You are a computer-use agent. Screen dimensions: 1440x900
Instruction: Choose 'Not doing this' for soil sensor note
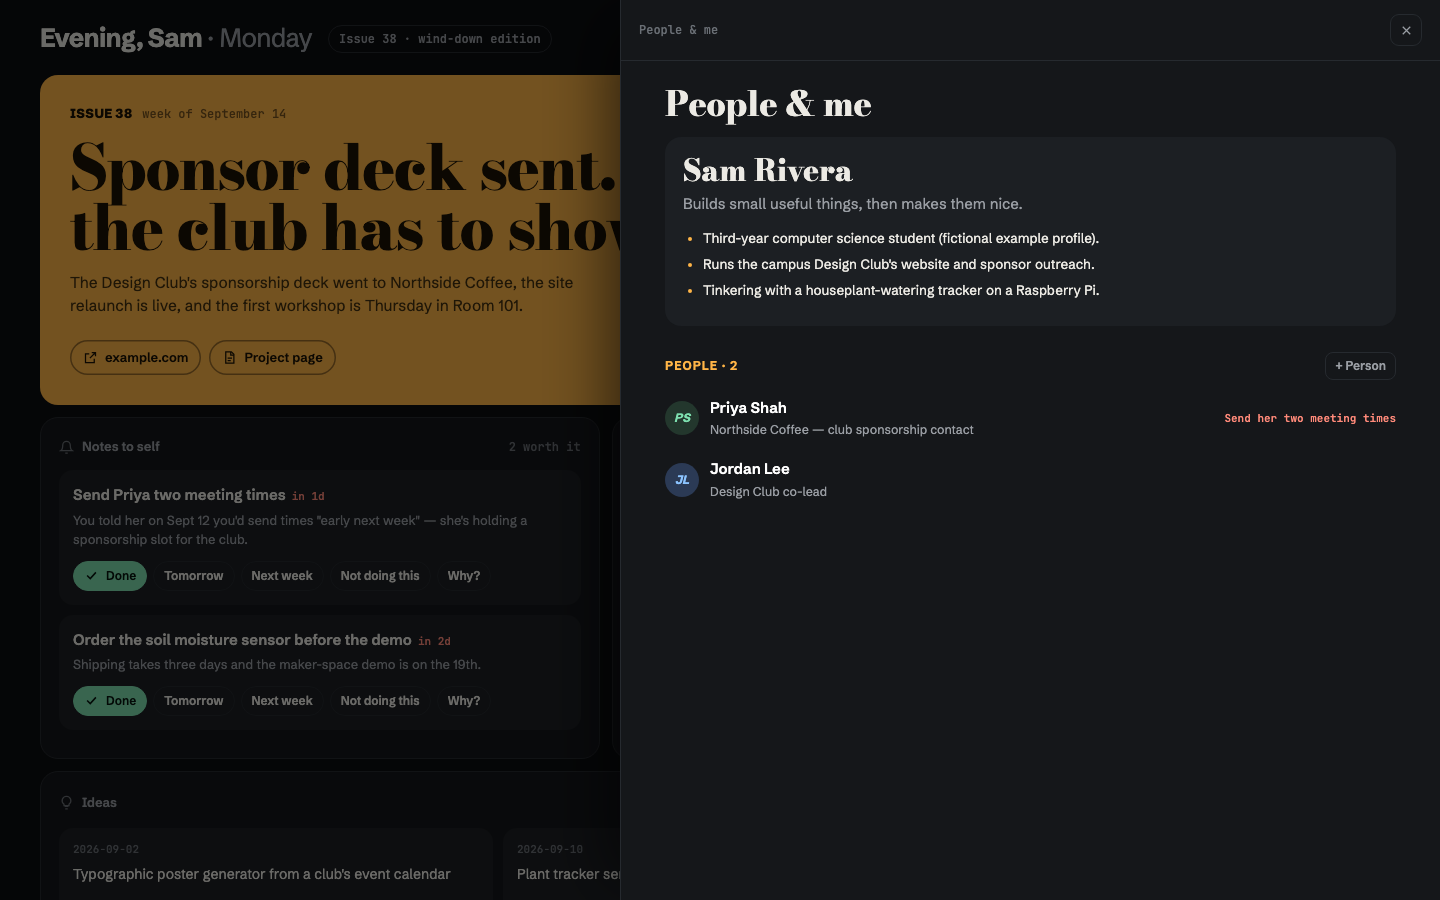click(x=380, y=701)
